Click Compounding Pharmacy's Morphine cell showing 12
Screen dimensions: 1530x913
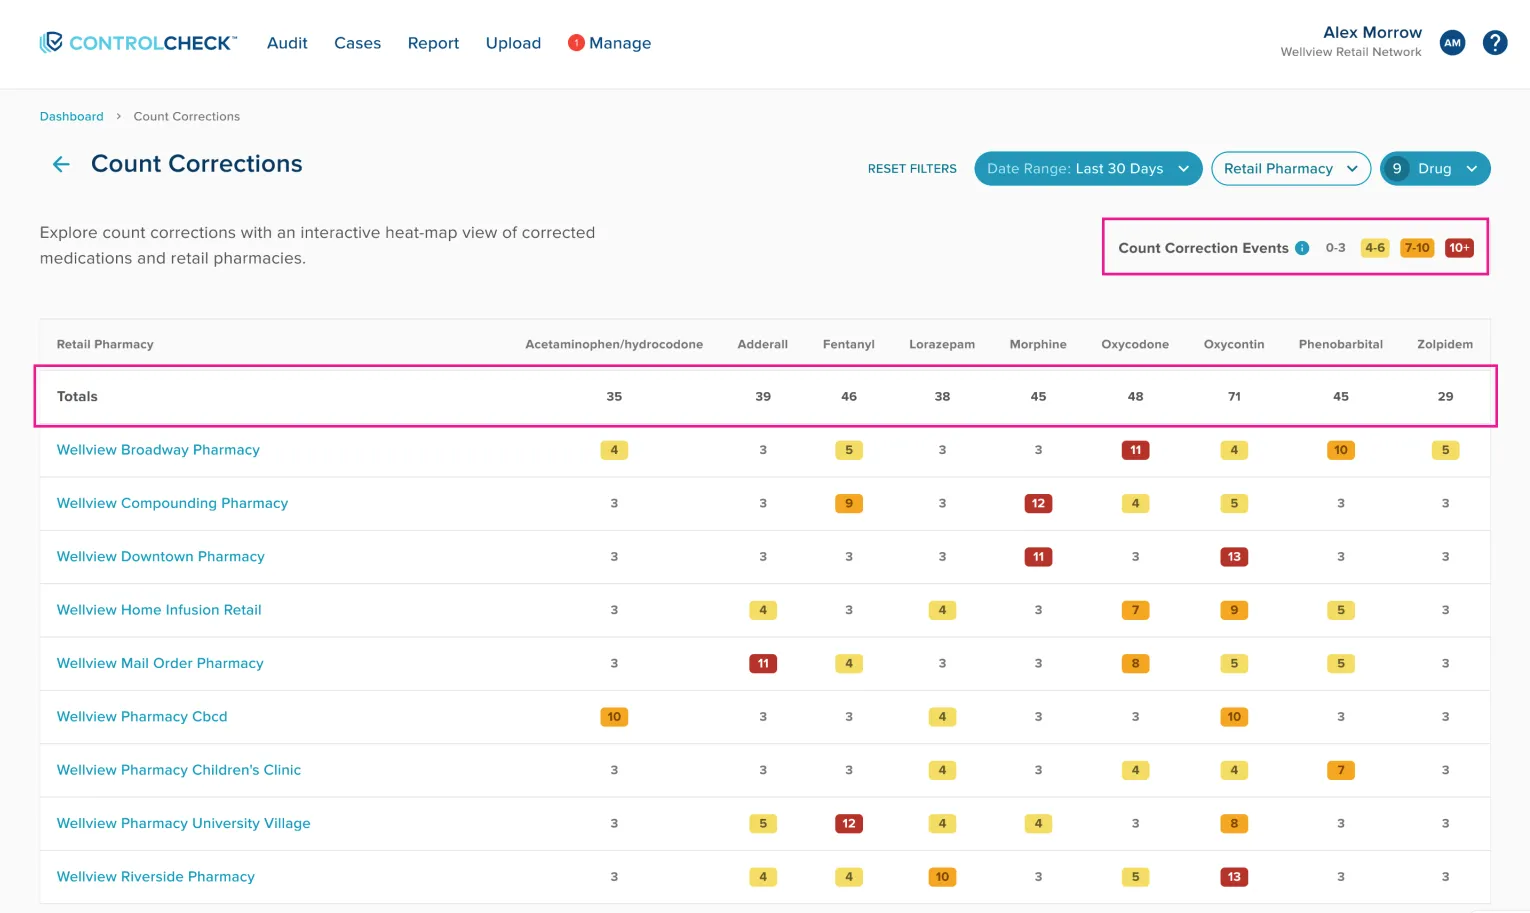click(1038, 503)
